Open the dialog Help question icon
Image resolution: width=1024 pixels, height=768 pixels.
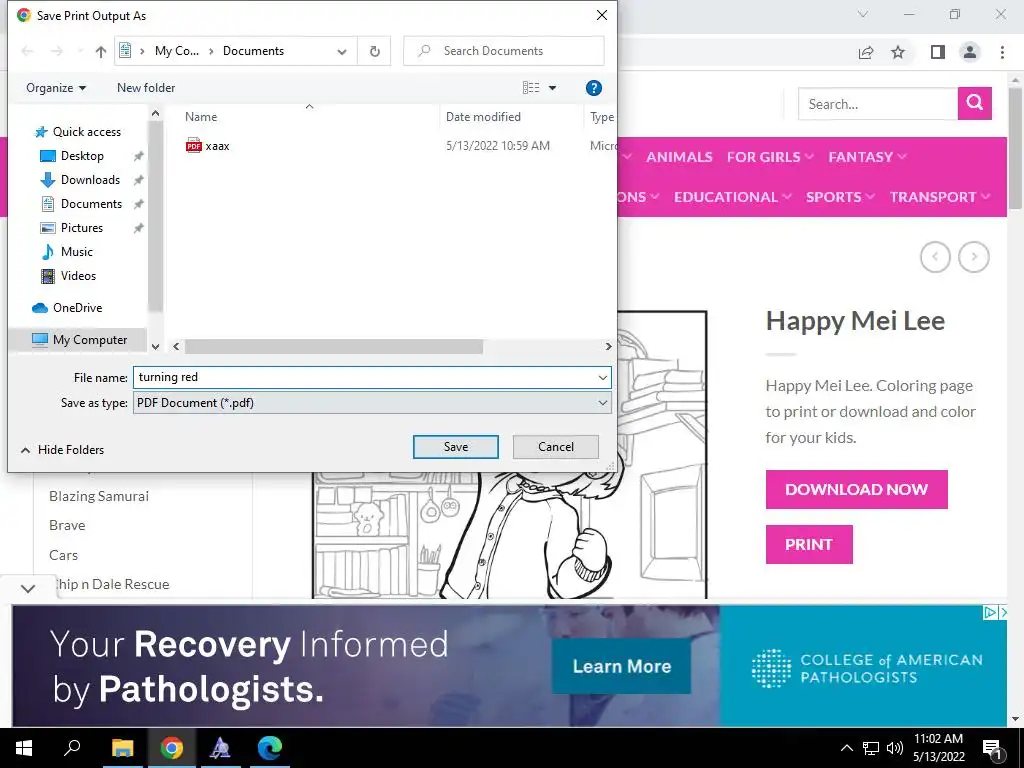click(x=593, y=88)
